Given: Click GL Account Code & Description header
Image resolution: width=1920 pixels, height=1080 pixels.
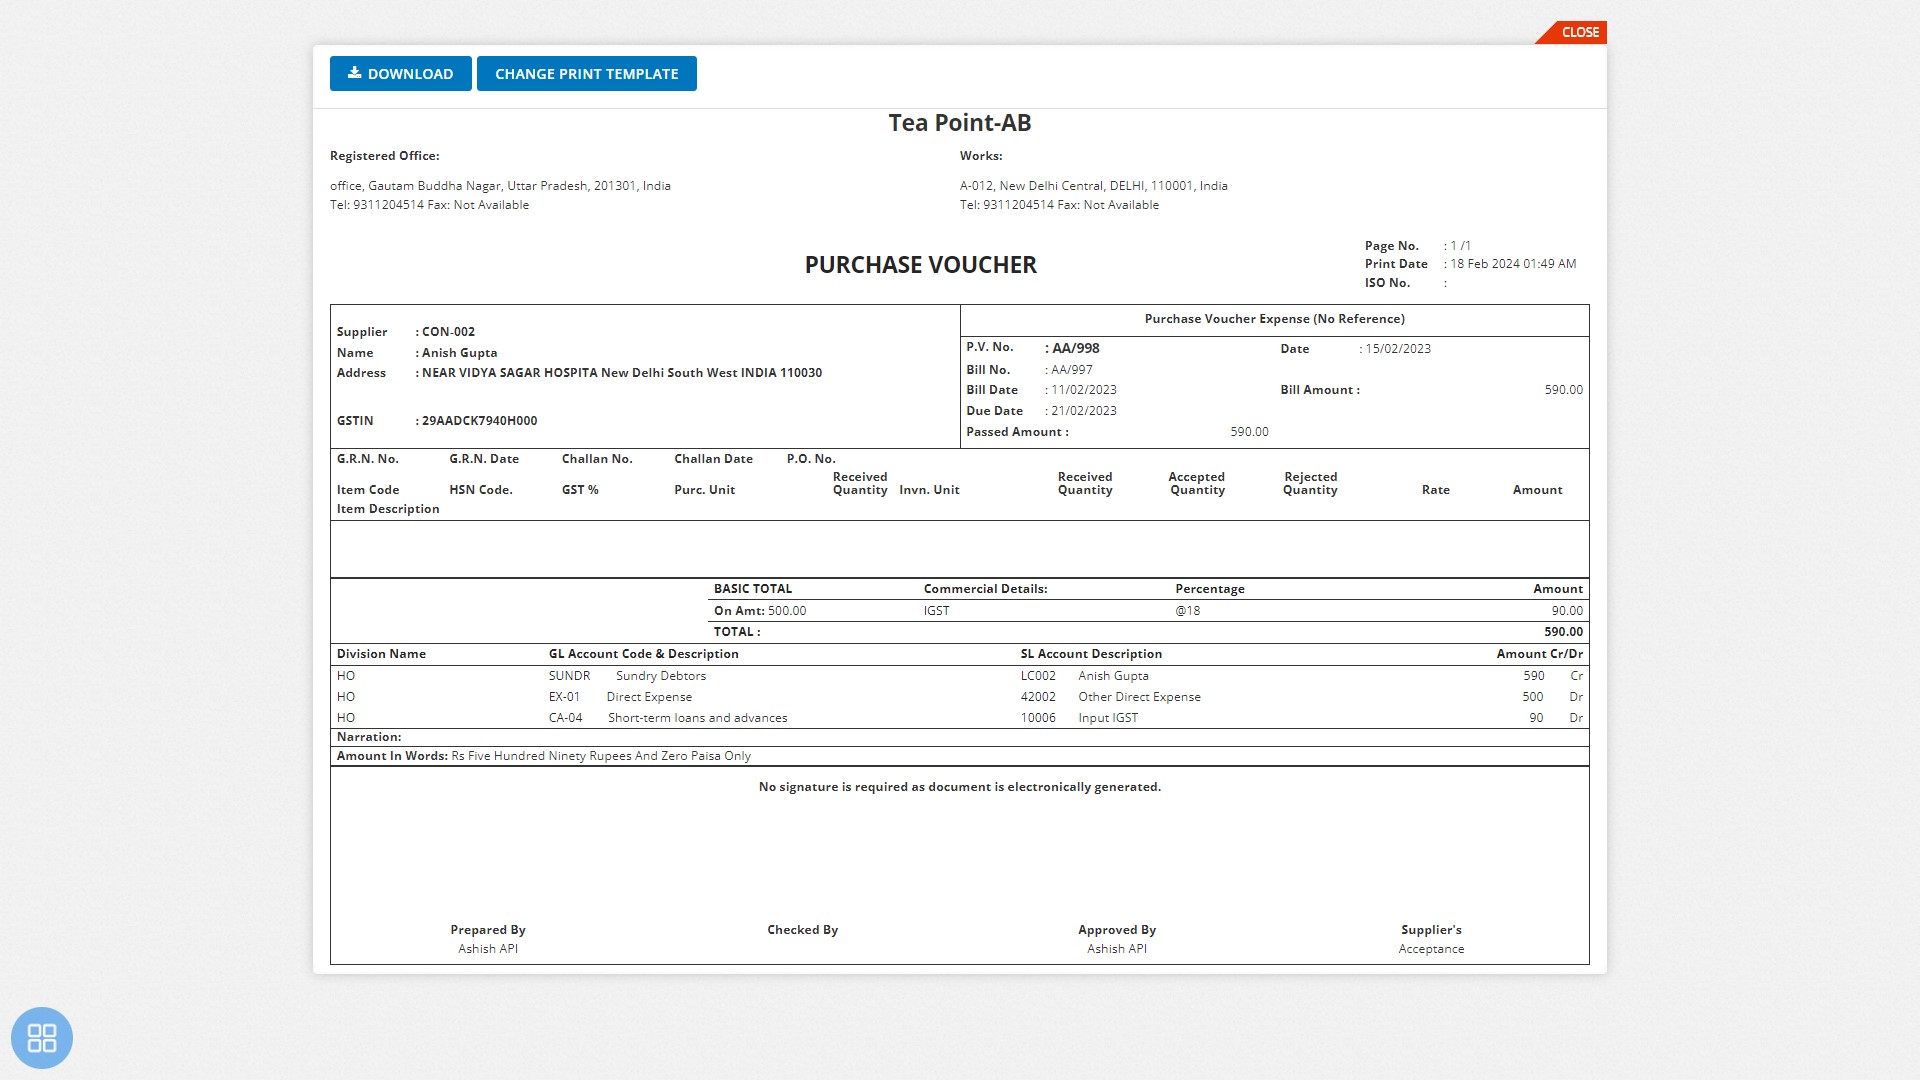Looking at the screenshot, I should click(643, 654).
